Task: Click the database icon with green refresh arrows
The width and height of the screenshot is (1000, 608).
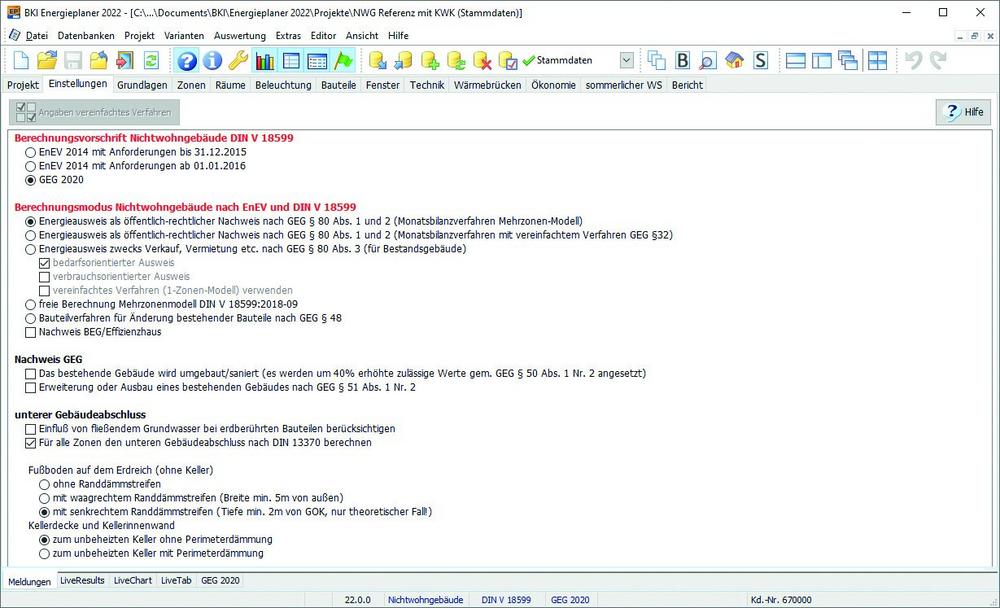Action: point(456,61)
